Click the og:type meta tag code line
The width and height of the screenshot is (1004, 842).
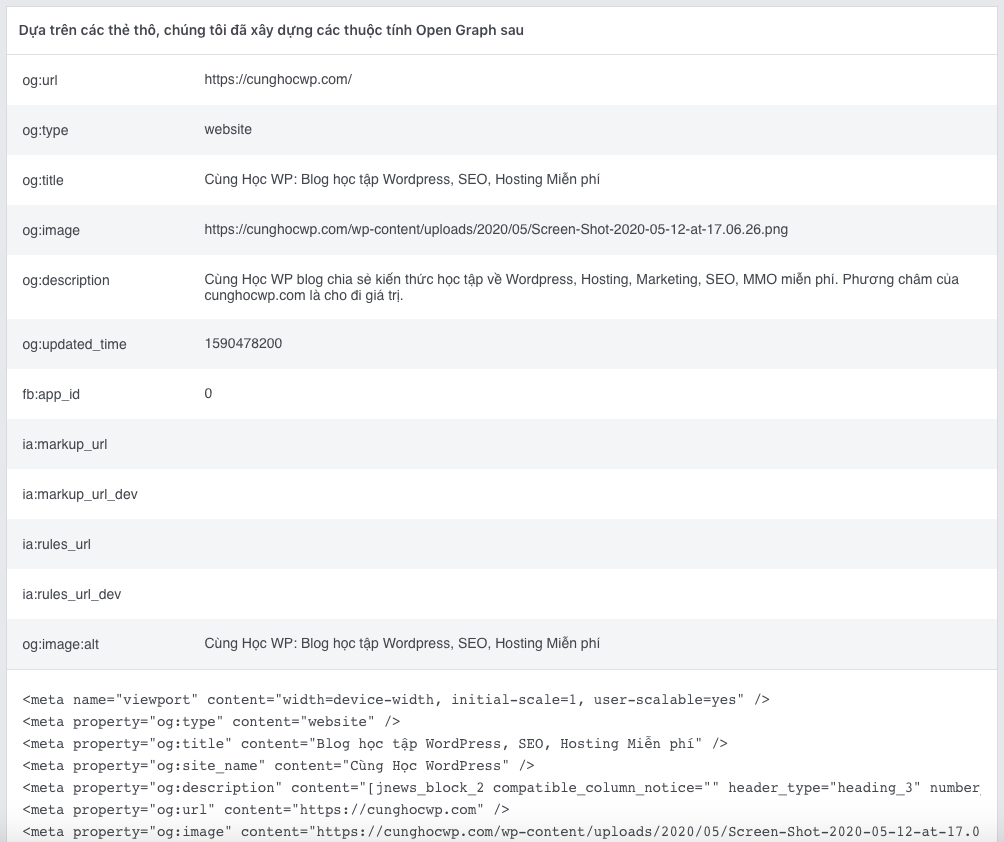tap(211, 722)
